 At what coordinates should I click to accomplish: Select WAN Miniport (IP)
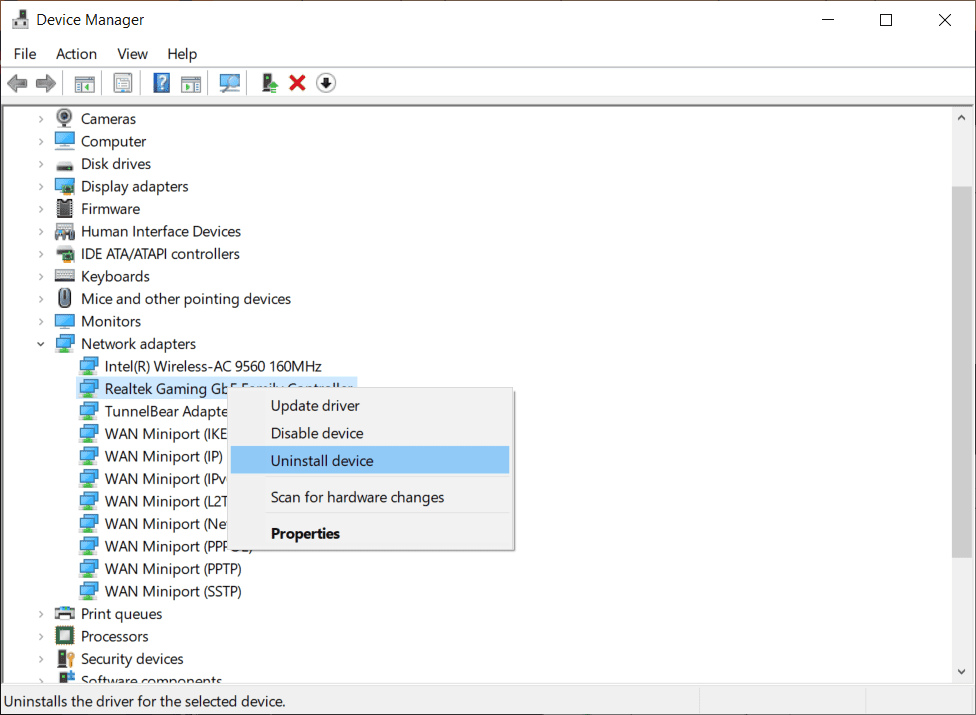(x=163, y=456)
